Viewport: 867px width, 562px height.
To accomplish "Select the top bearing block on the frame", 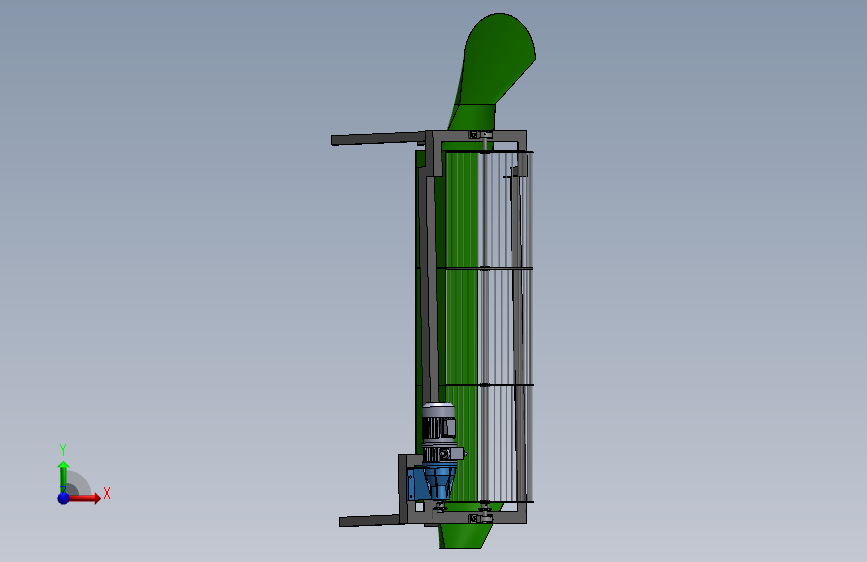I will 480,134.
